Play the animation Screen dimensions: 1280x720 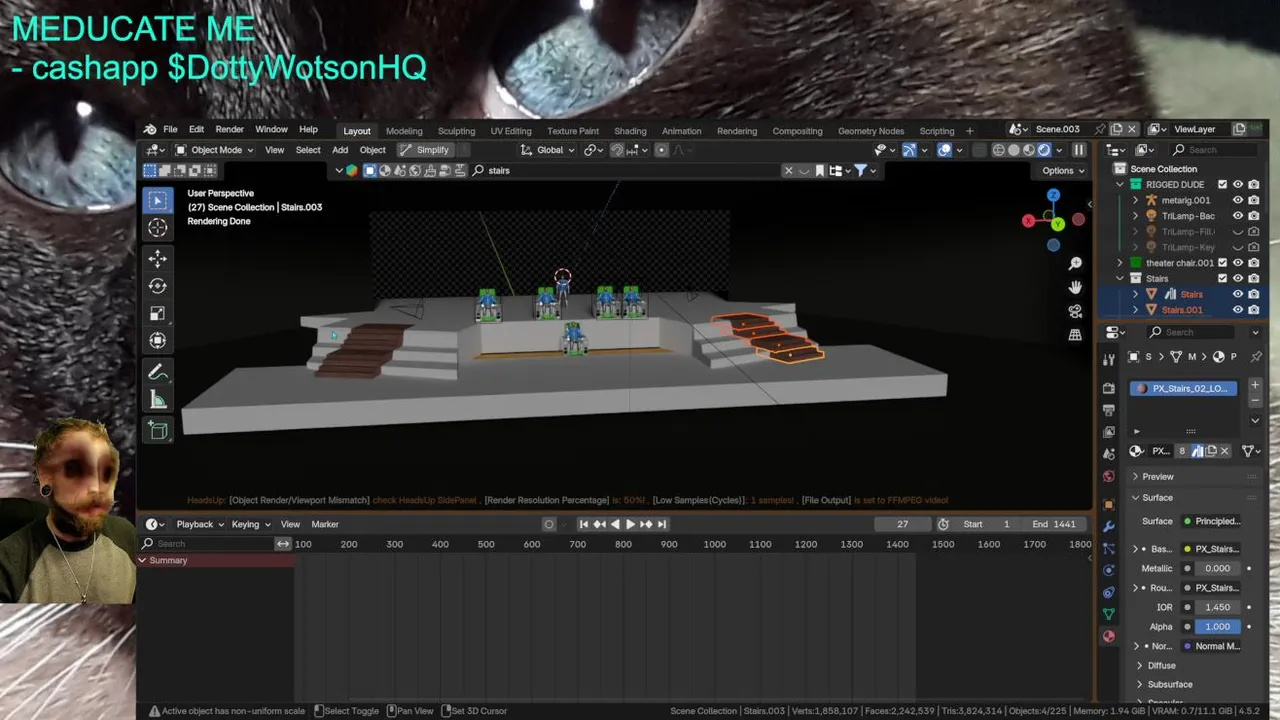pyautogui.click(x=630, y=524)
